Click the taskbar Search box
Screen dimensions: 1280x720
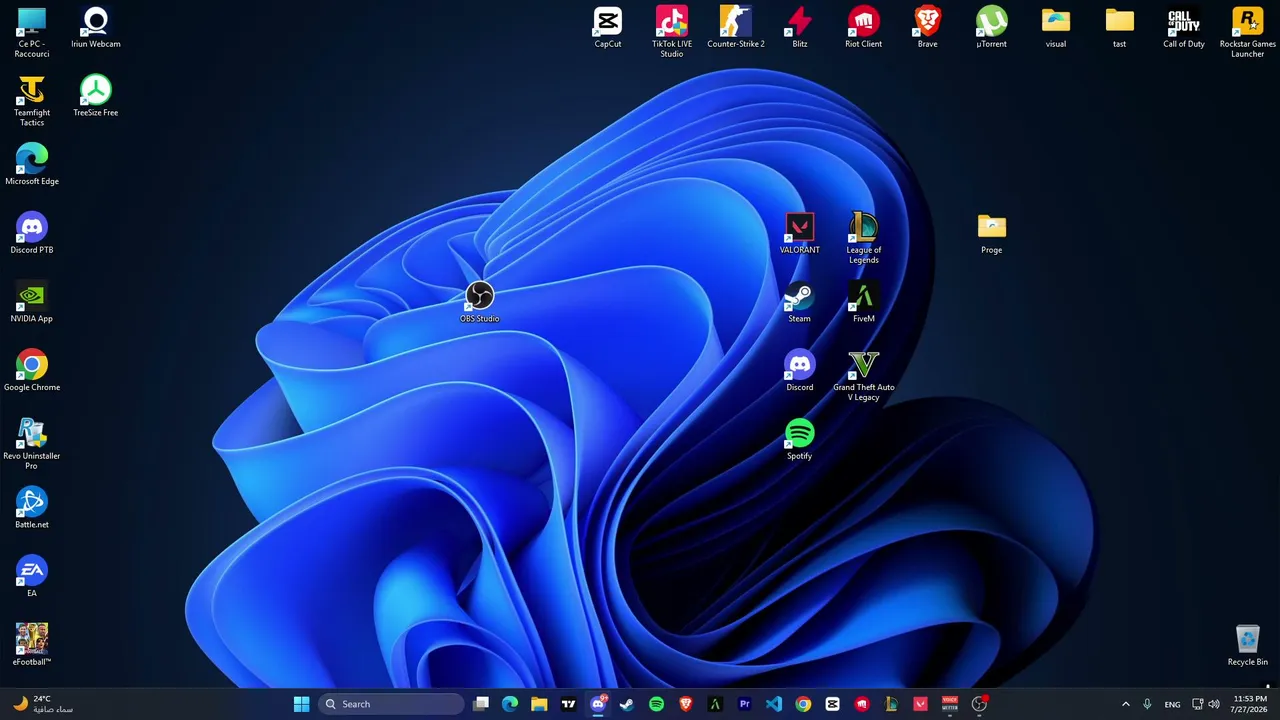pyautogui.click(x=391, y=704)
